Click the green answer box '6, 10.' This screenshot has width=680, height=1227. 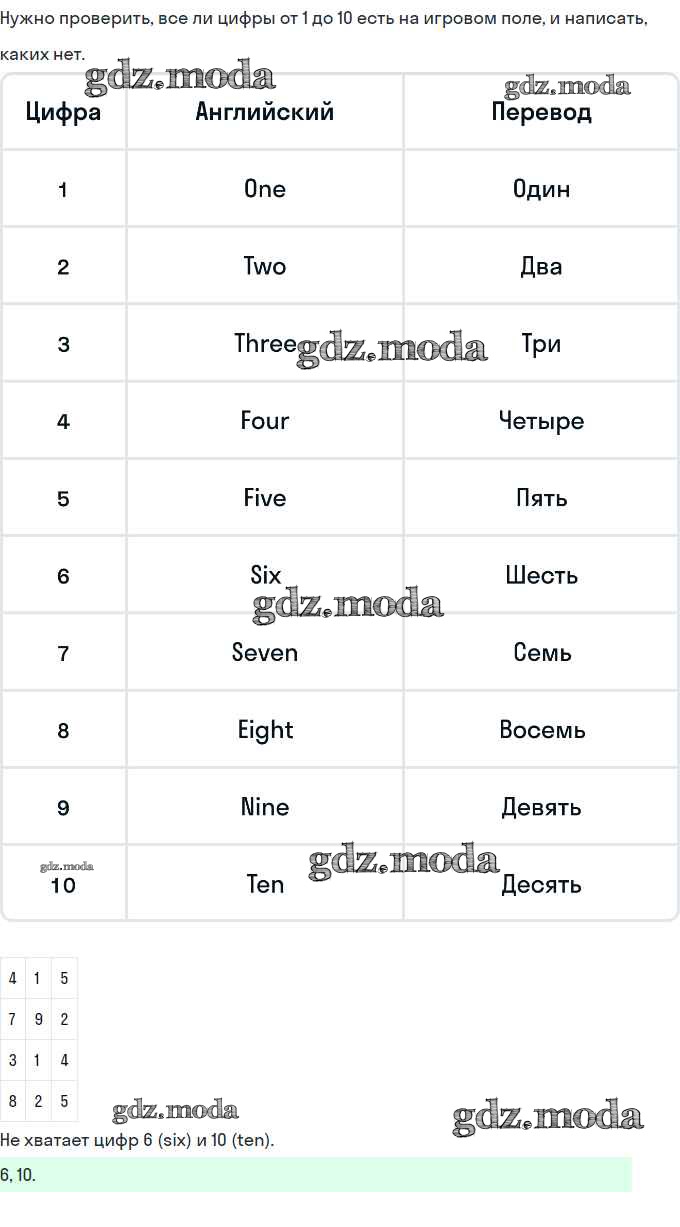316,1175
